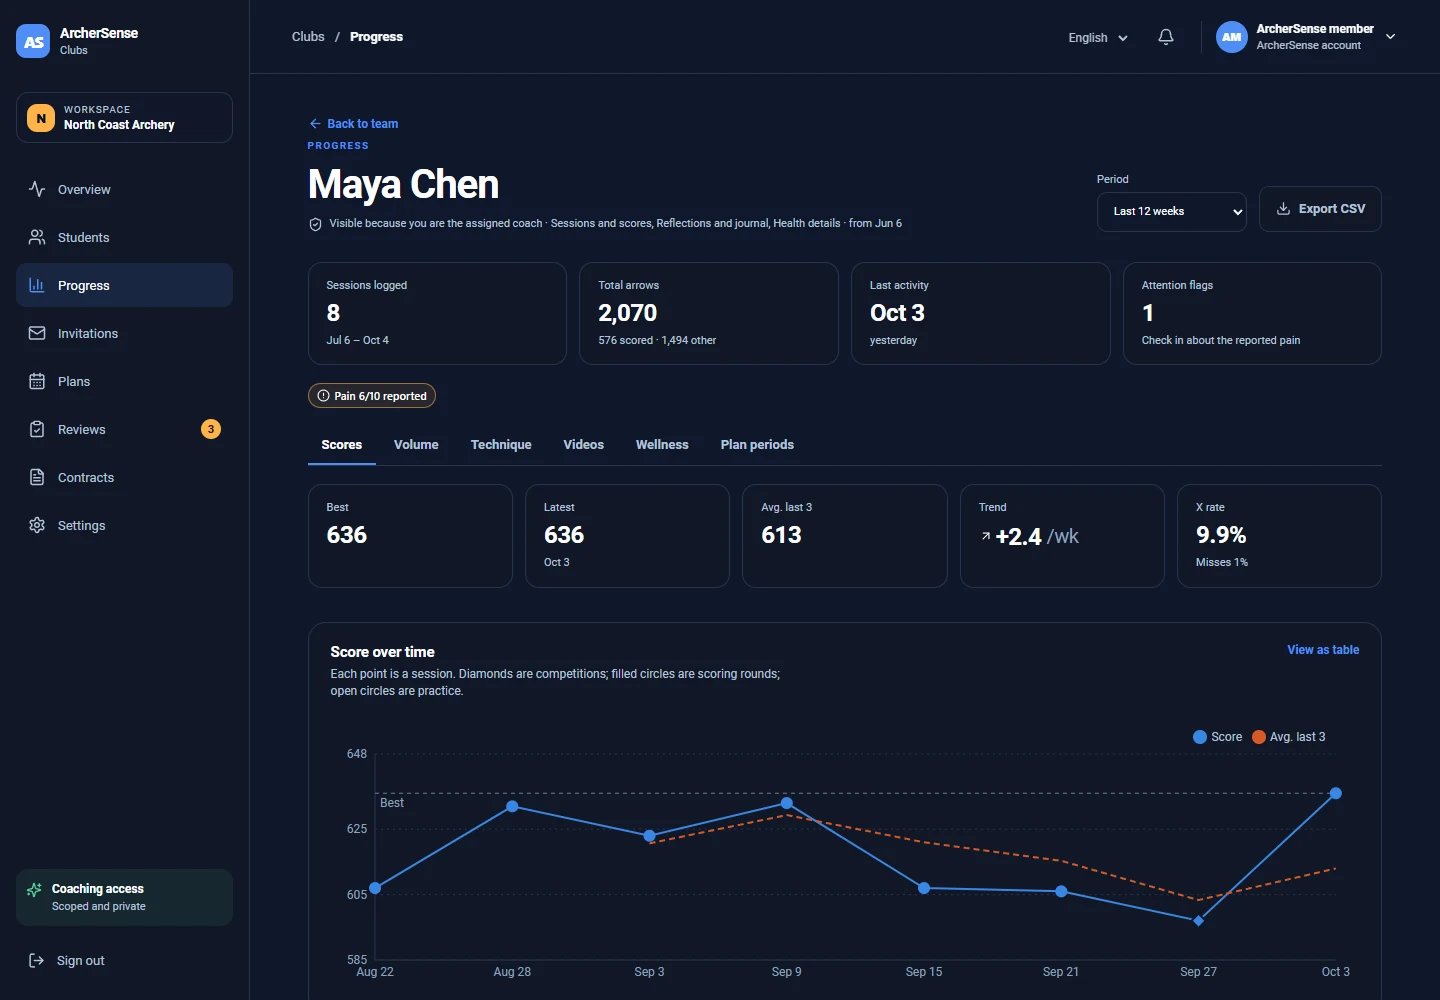Open the North Coast Archery workspace switcher
This screenshot has height=1000, width=1440.
click(124, 118)
